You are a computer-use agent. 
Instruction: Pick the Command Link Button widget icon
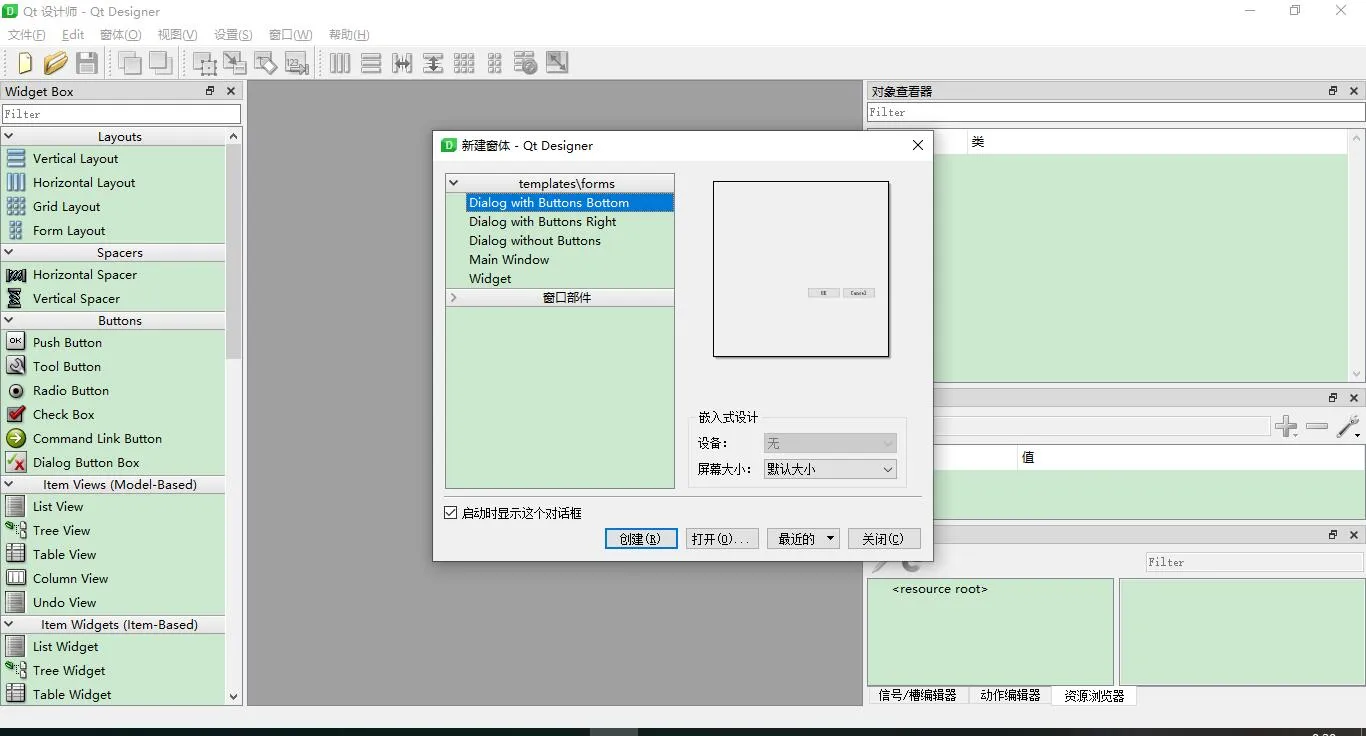[16, 438]
